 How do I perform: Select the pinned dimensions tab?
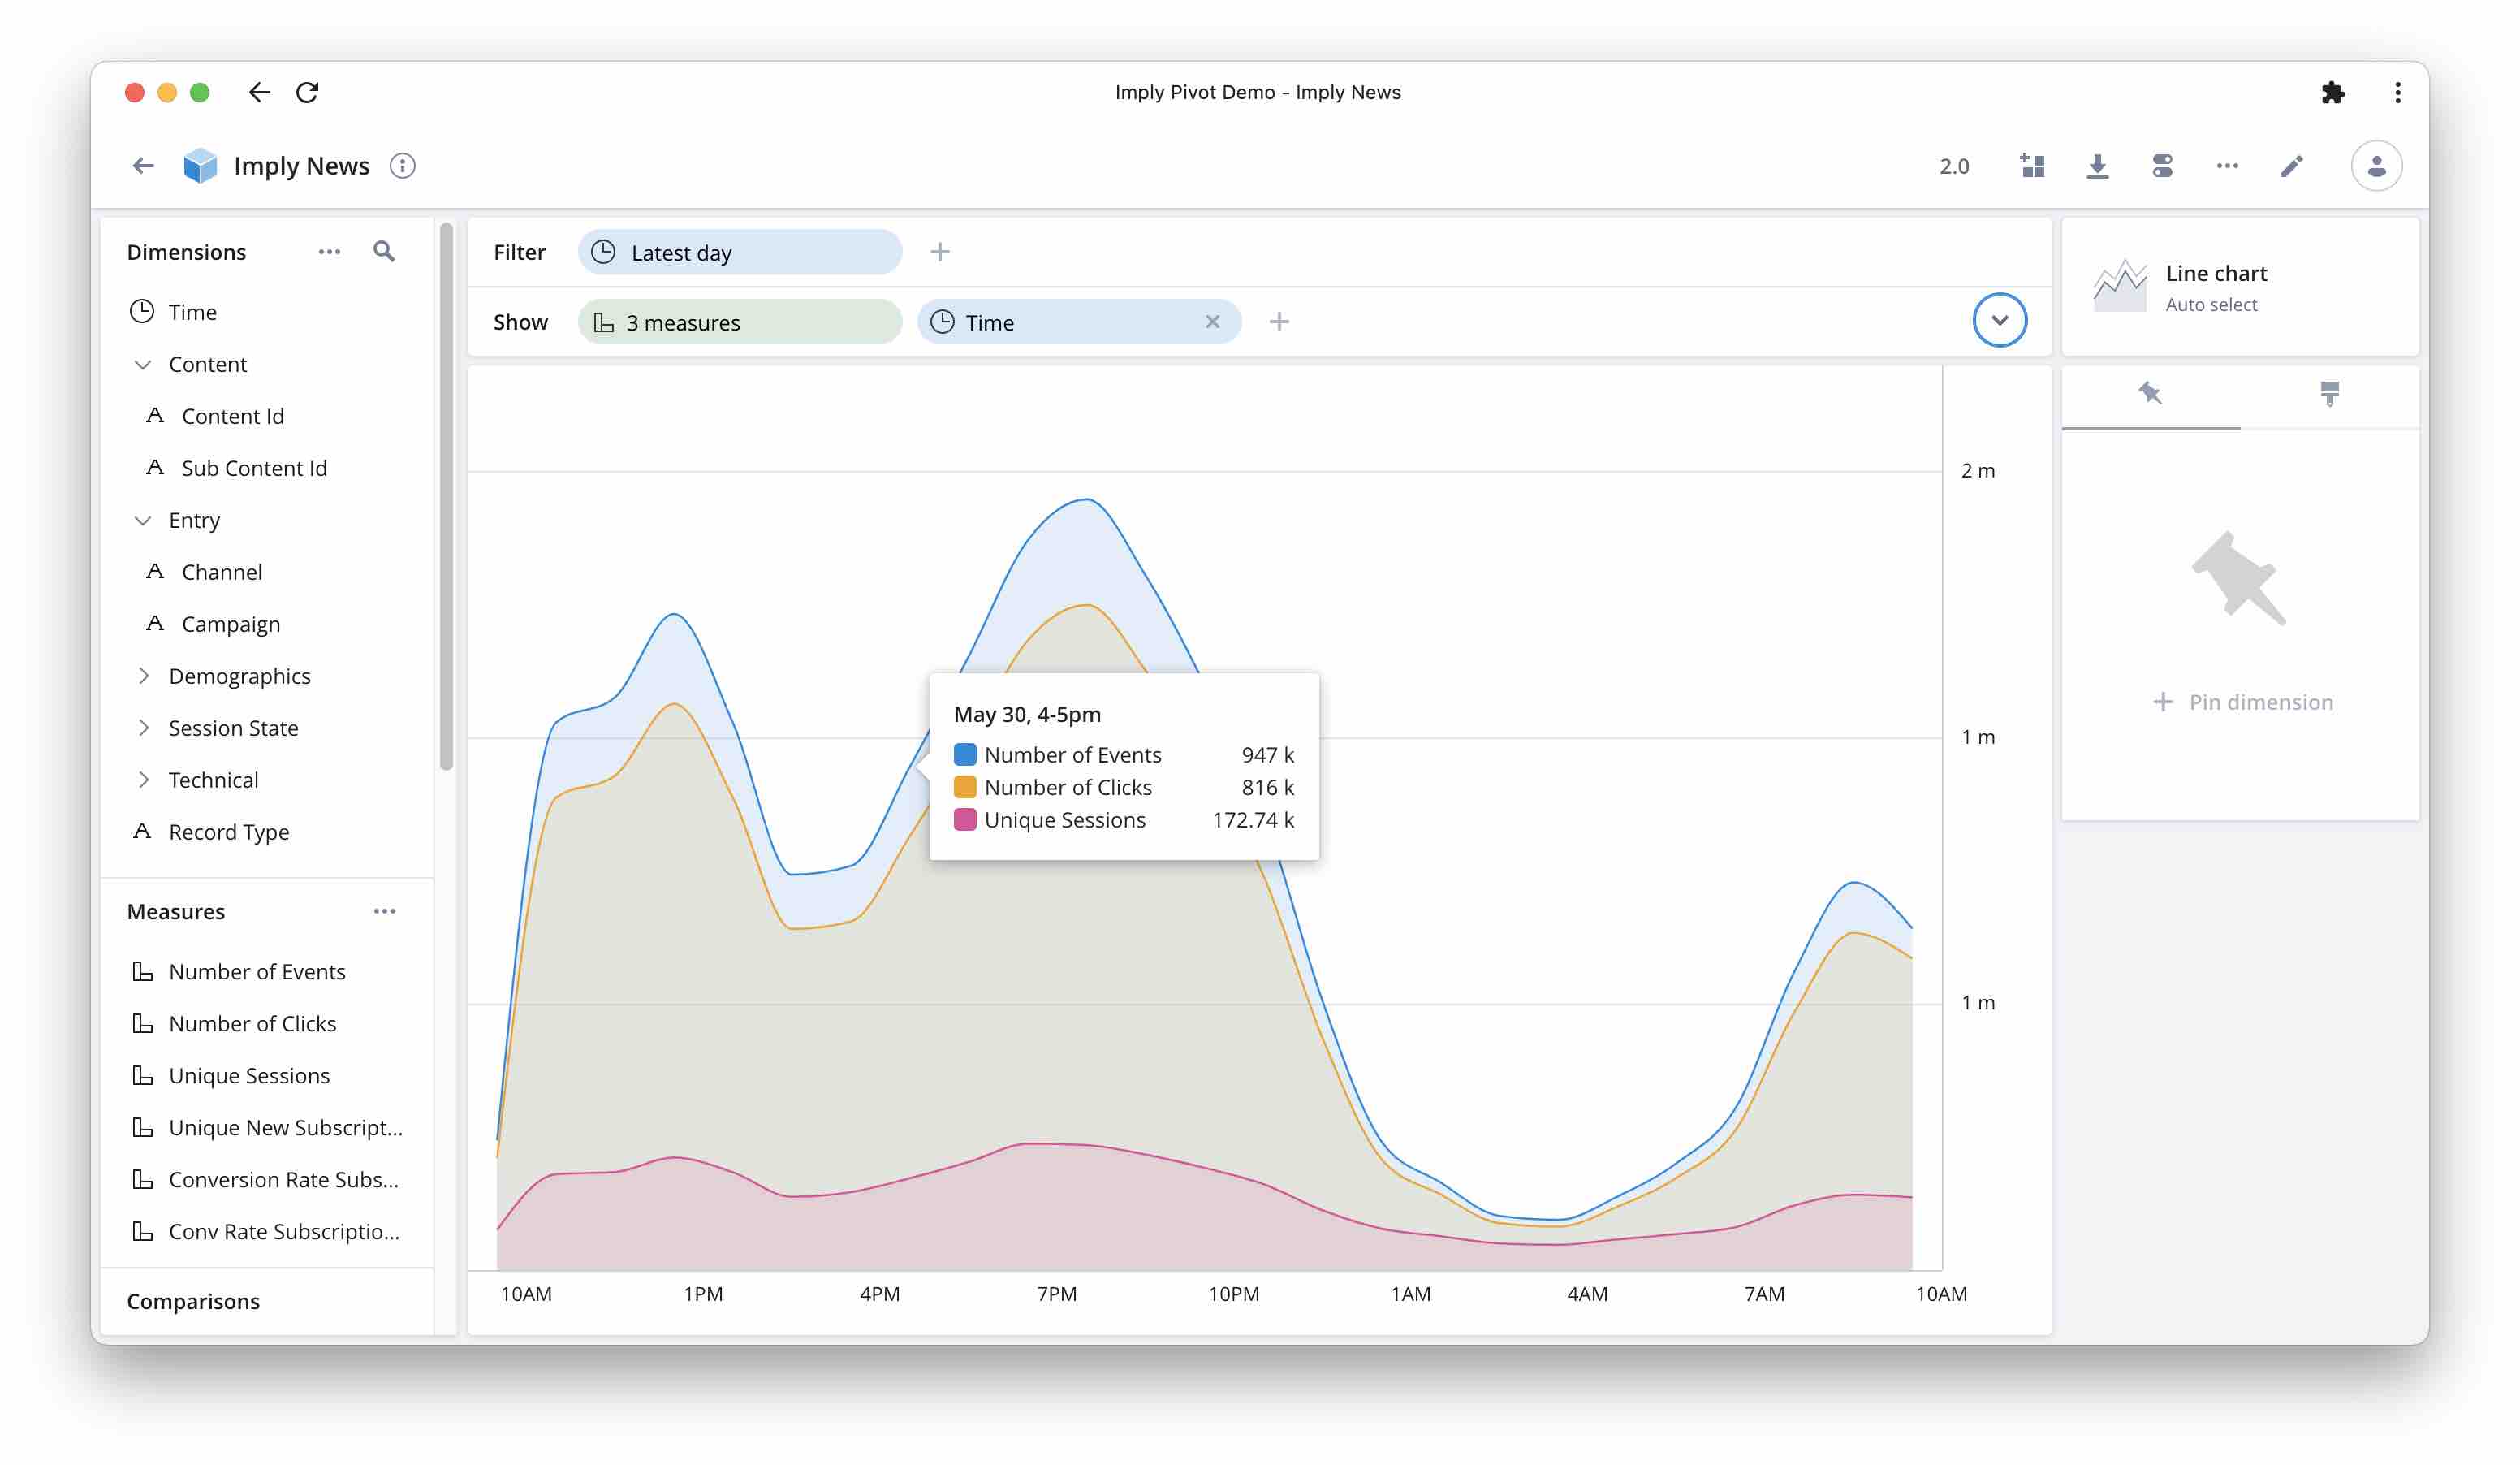(2150, 395)
